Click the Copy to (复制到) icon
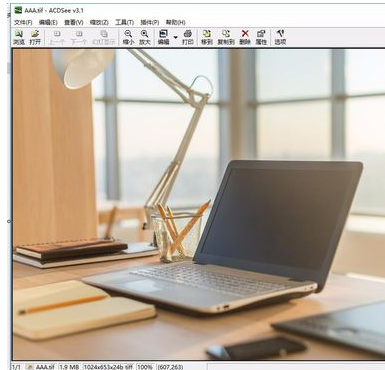 226,37
